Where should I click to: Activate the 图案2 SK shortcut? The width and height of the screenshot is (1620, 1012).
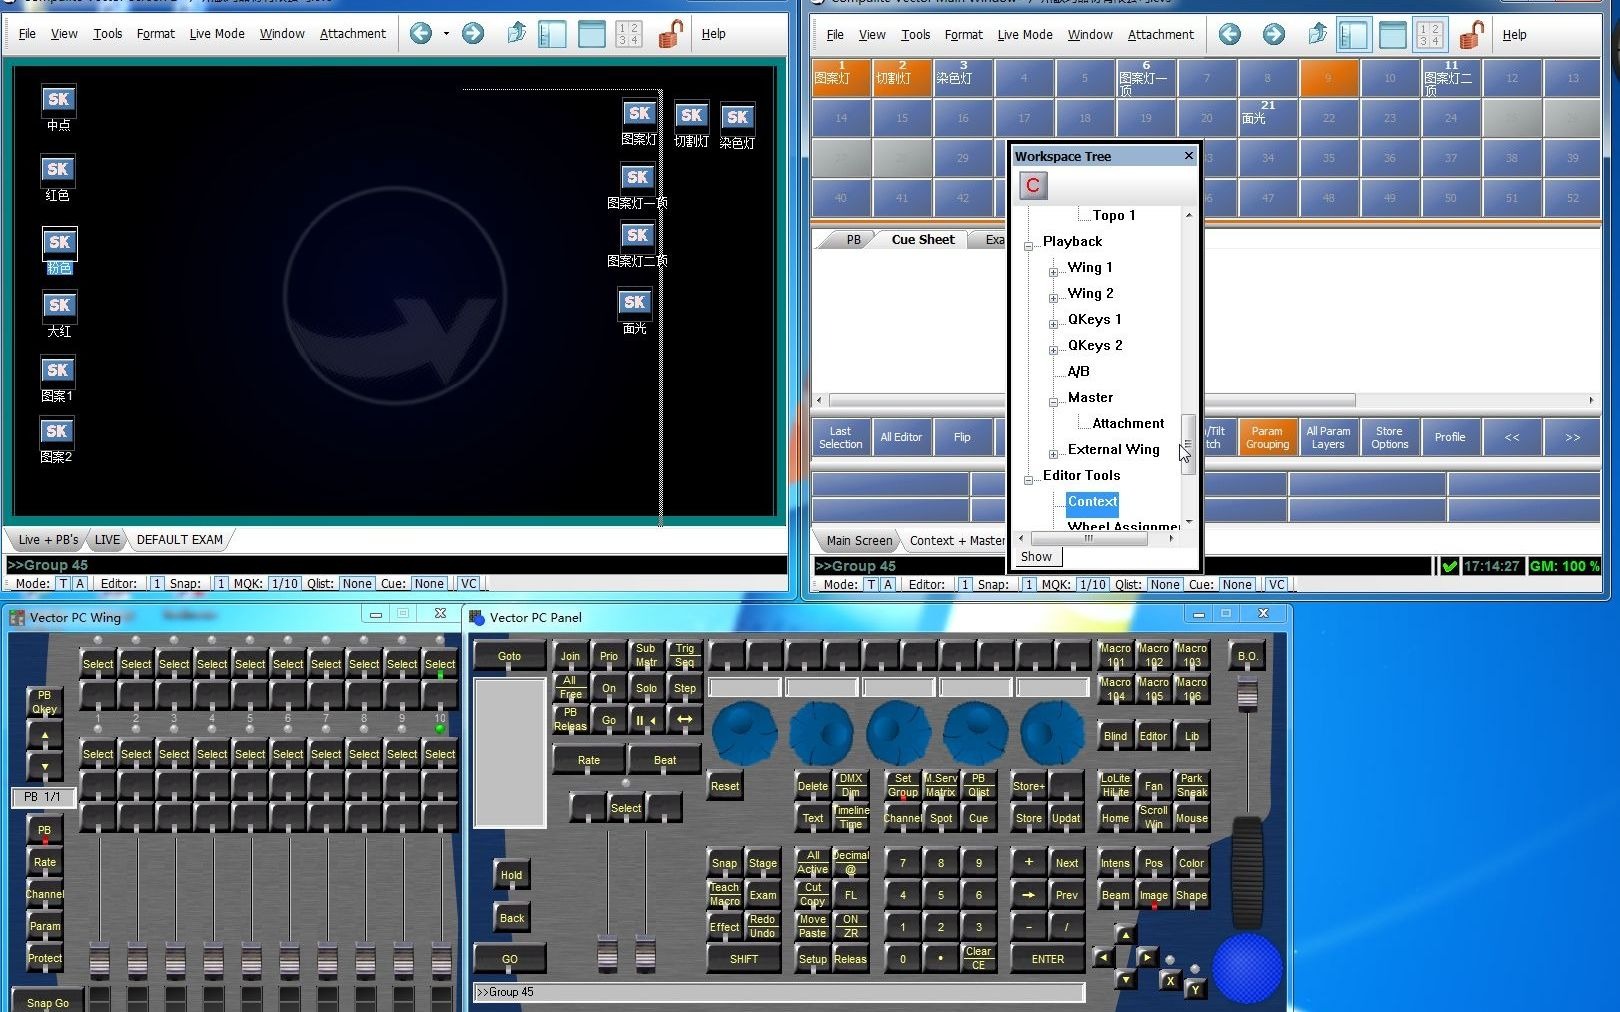pos(56,432)
